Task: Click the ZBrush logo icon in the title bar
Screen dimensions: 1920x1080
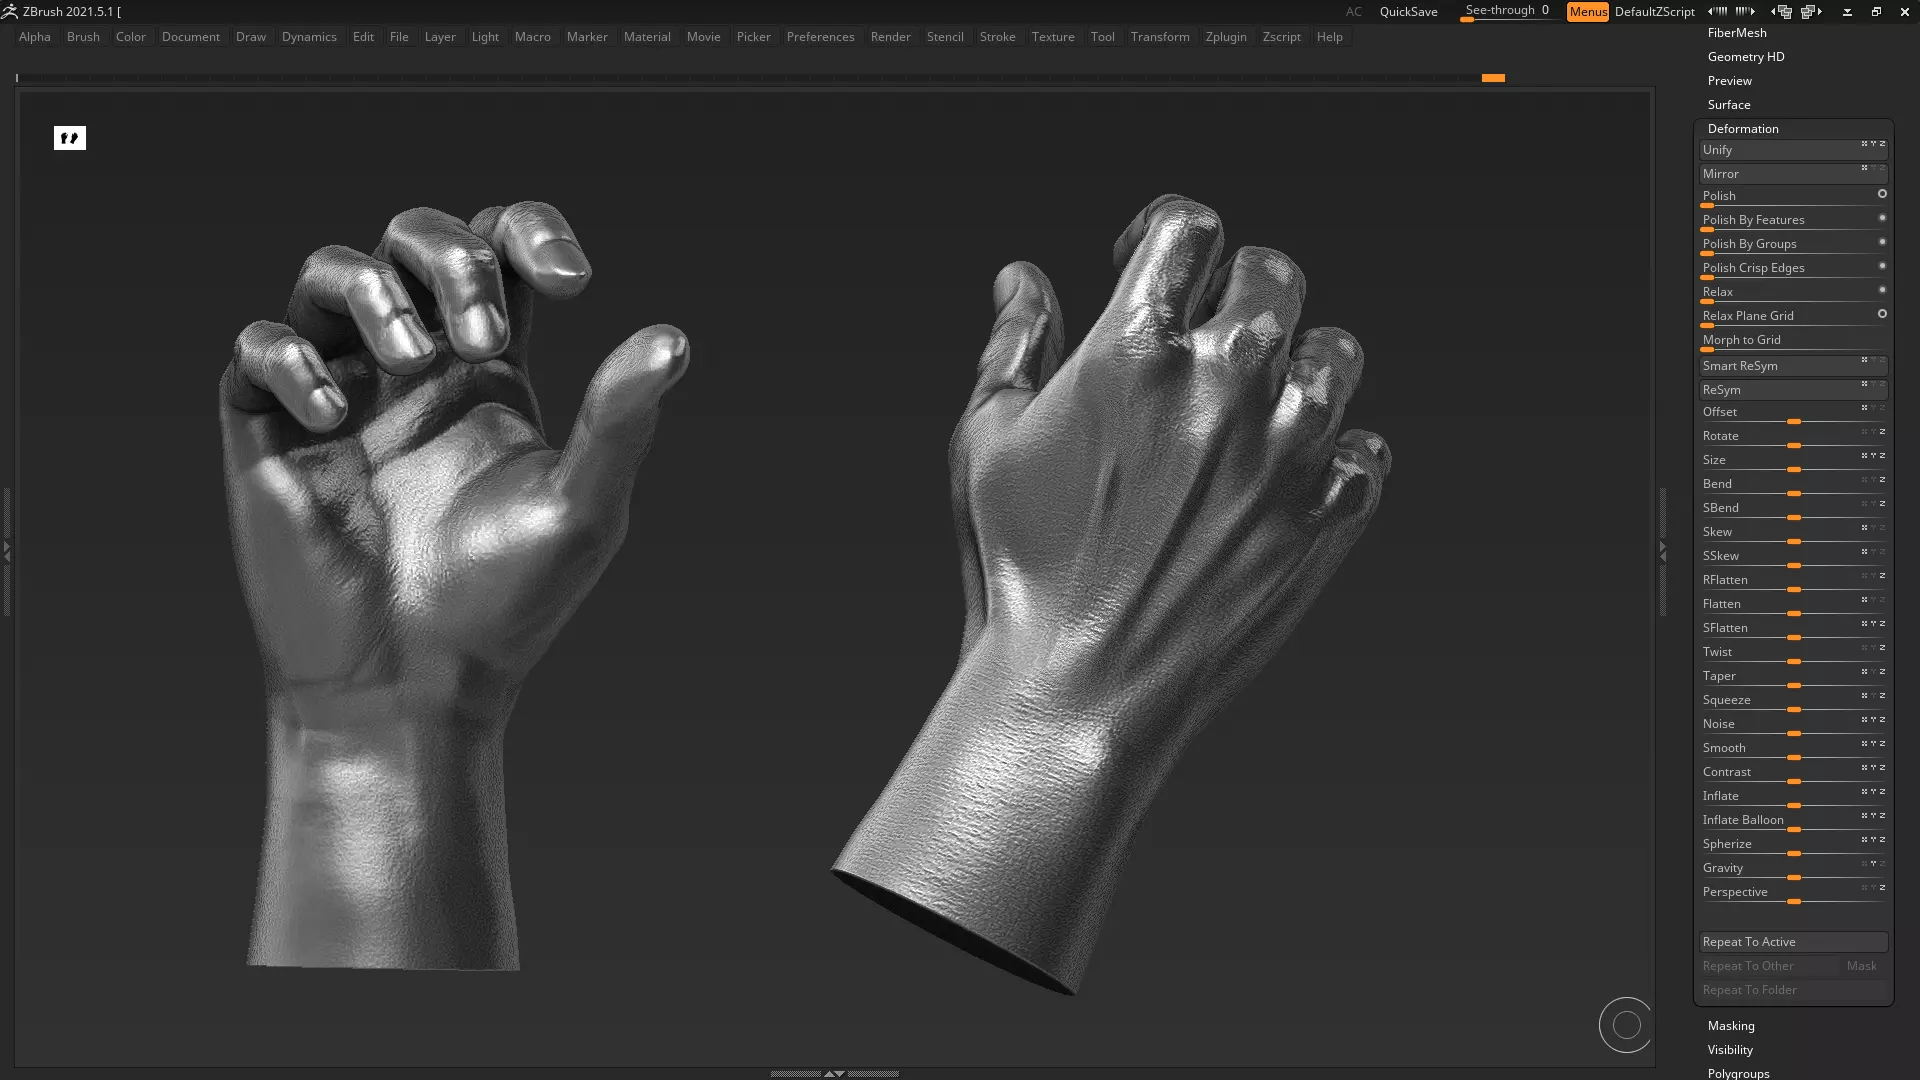Action: [x=10, y=12]
